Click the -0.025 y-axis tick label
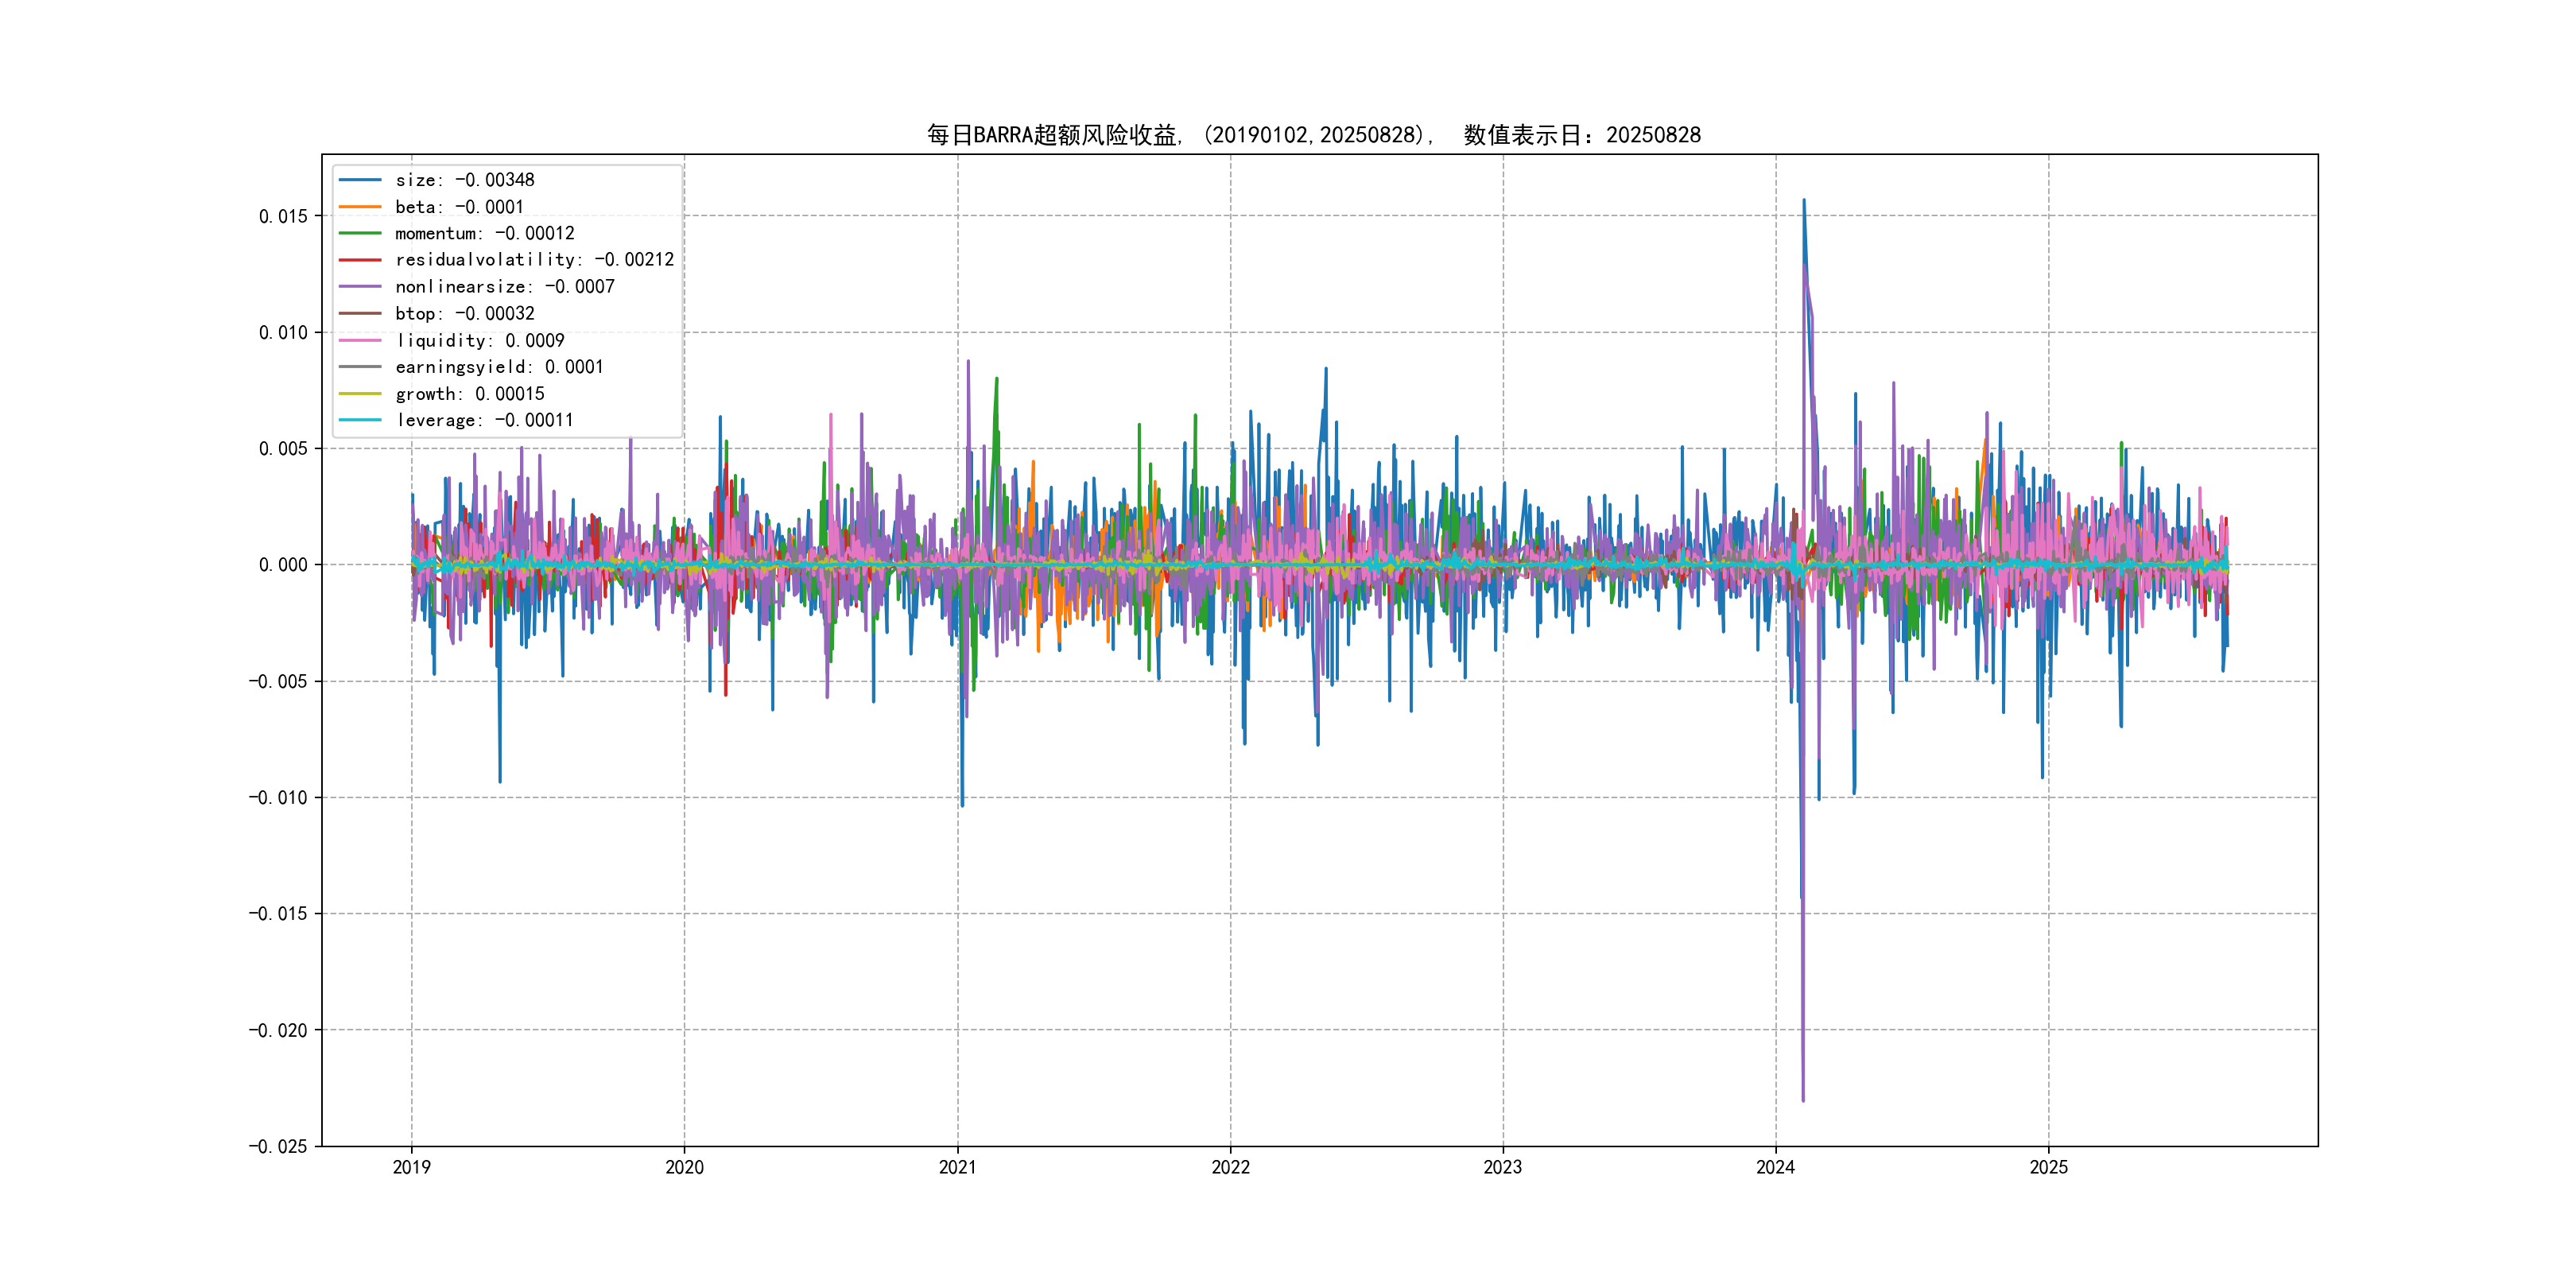Viewport: 2576px width, 1288px height. 278,1146
